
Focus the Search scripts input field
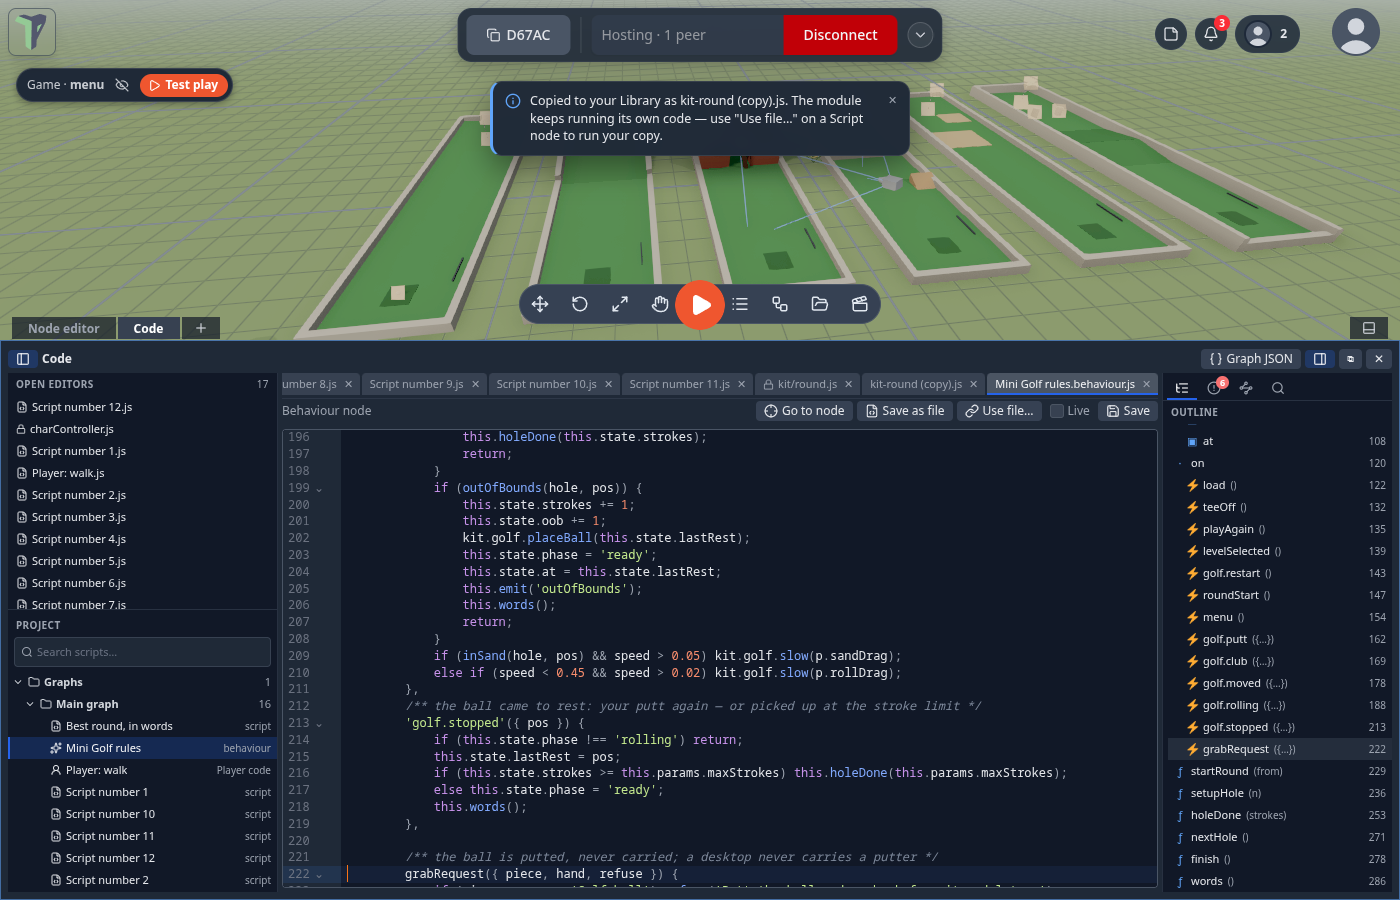143,652
